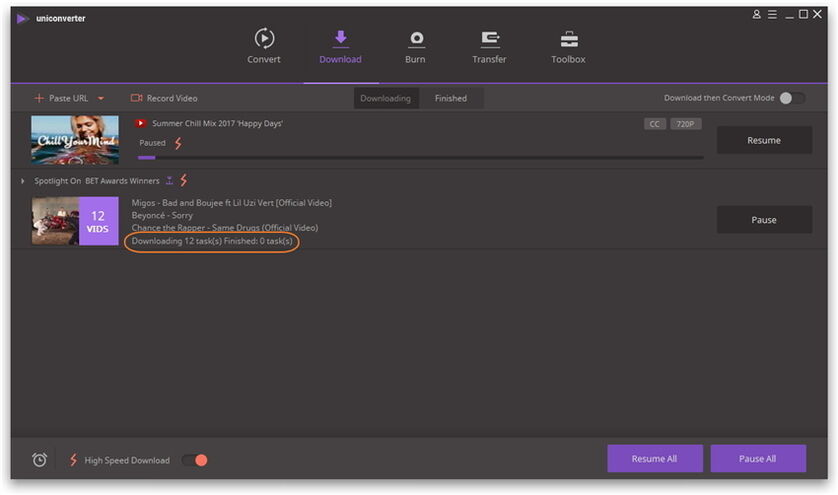Screen dimensions: 838x495
Task: Switch to the Downloading tab
Action: [x=385, y=98]
